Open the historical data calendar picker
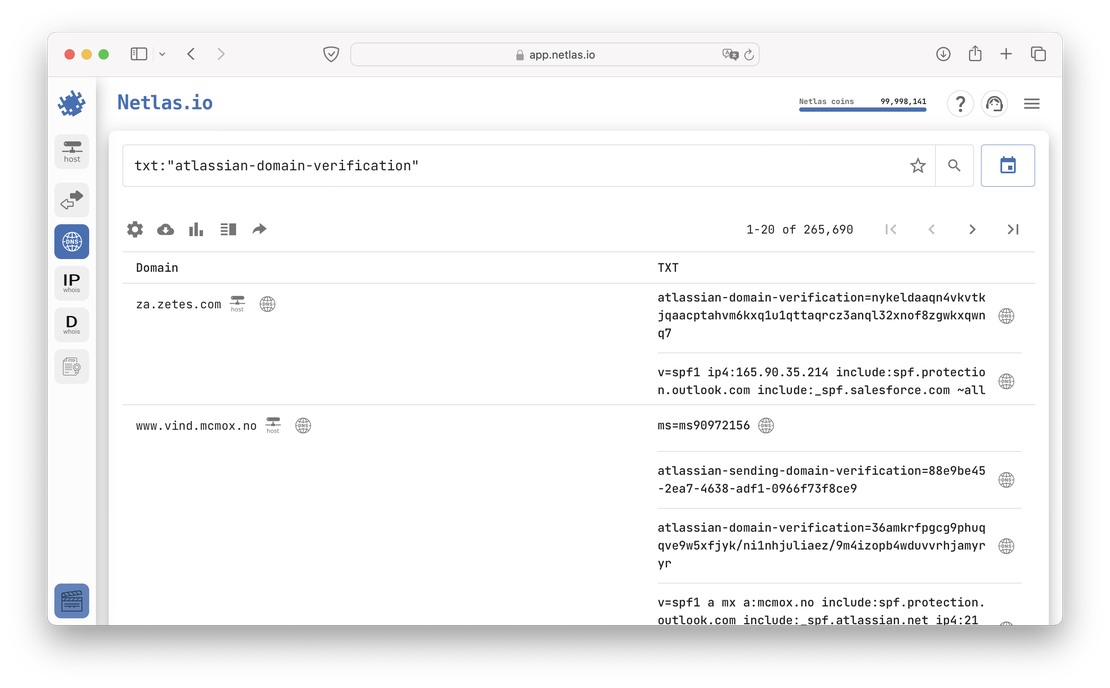This screenshot has height=688, width=1110. pyautogui.click(x=1007, y=165)
